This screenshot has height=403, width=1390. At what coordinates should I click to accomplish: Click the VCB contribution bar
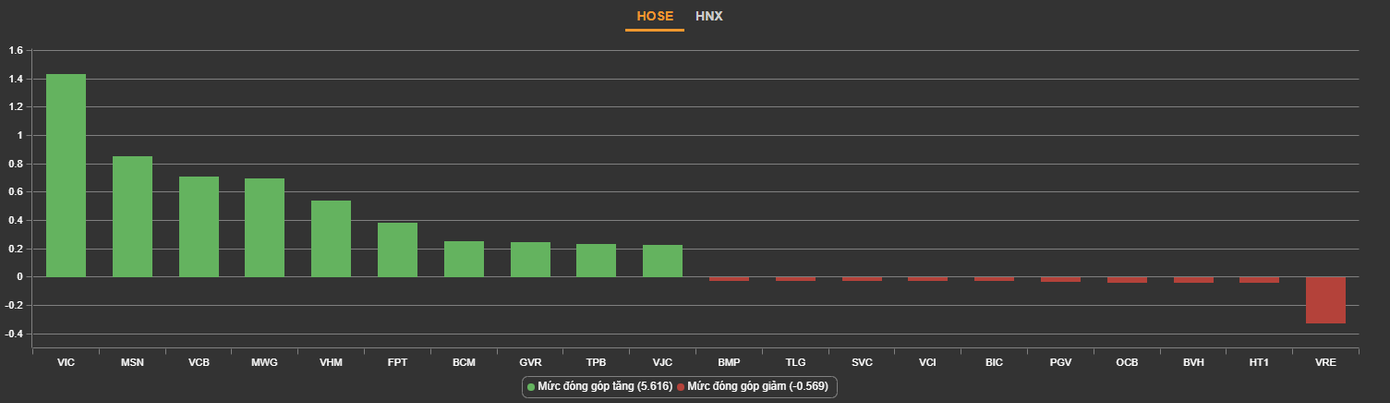click(x=199, y=226)
